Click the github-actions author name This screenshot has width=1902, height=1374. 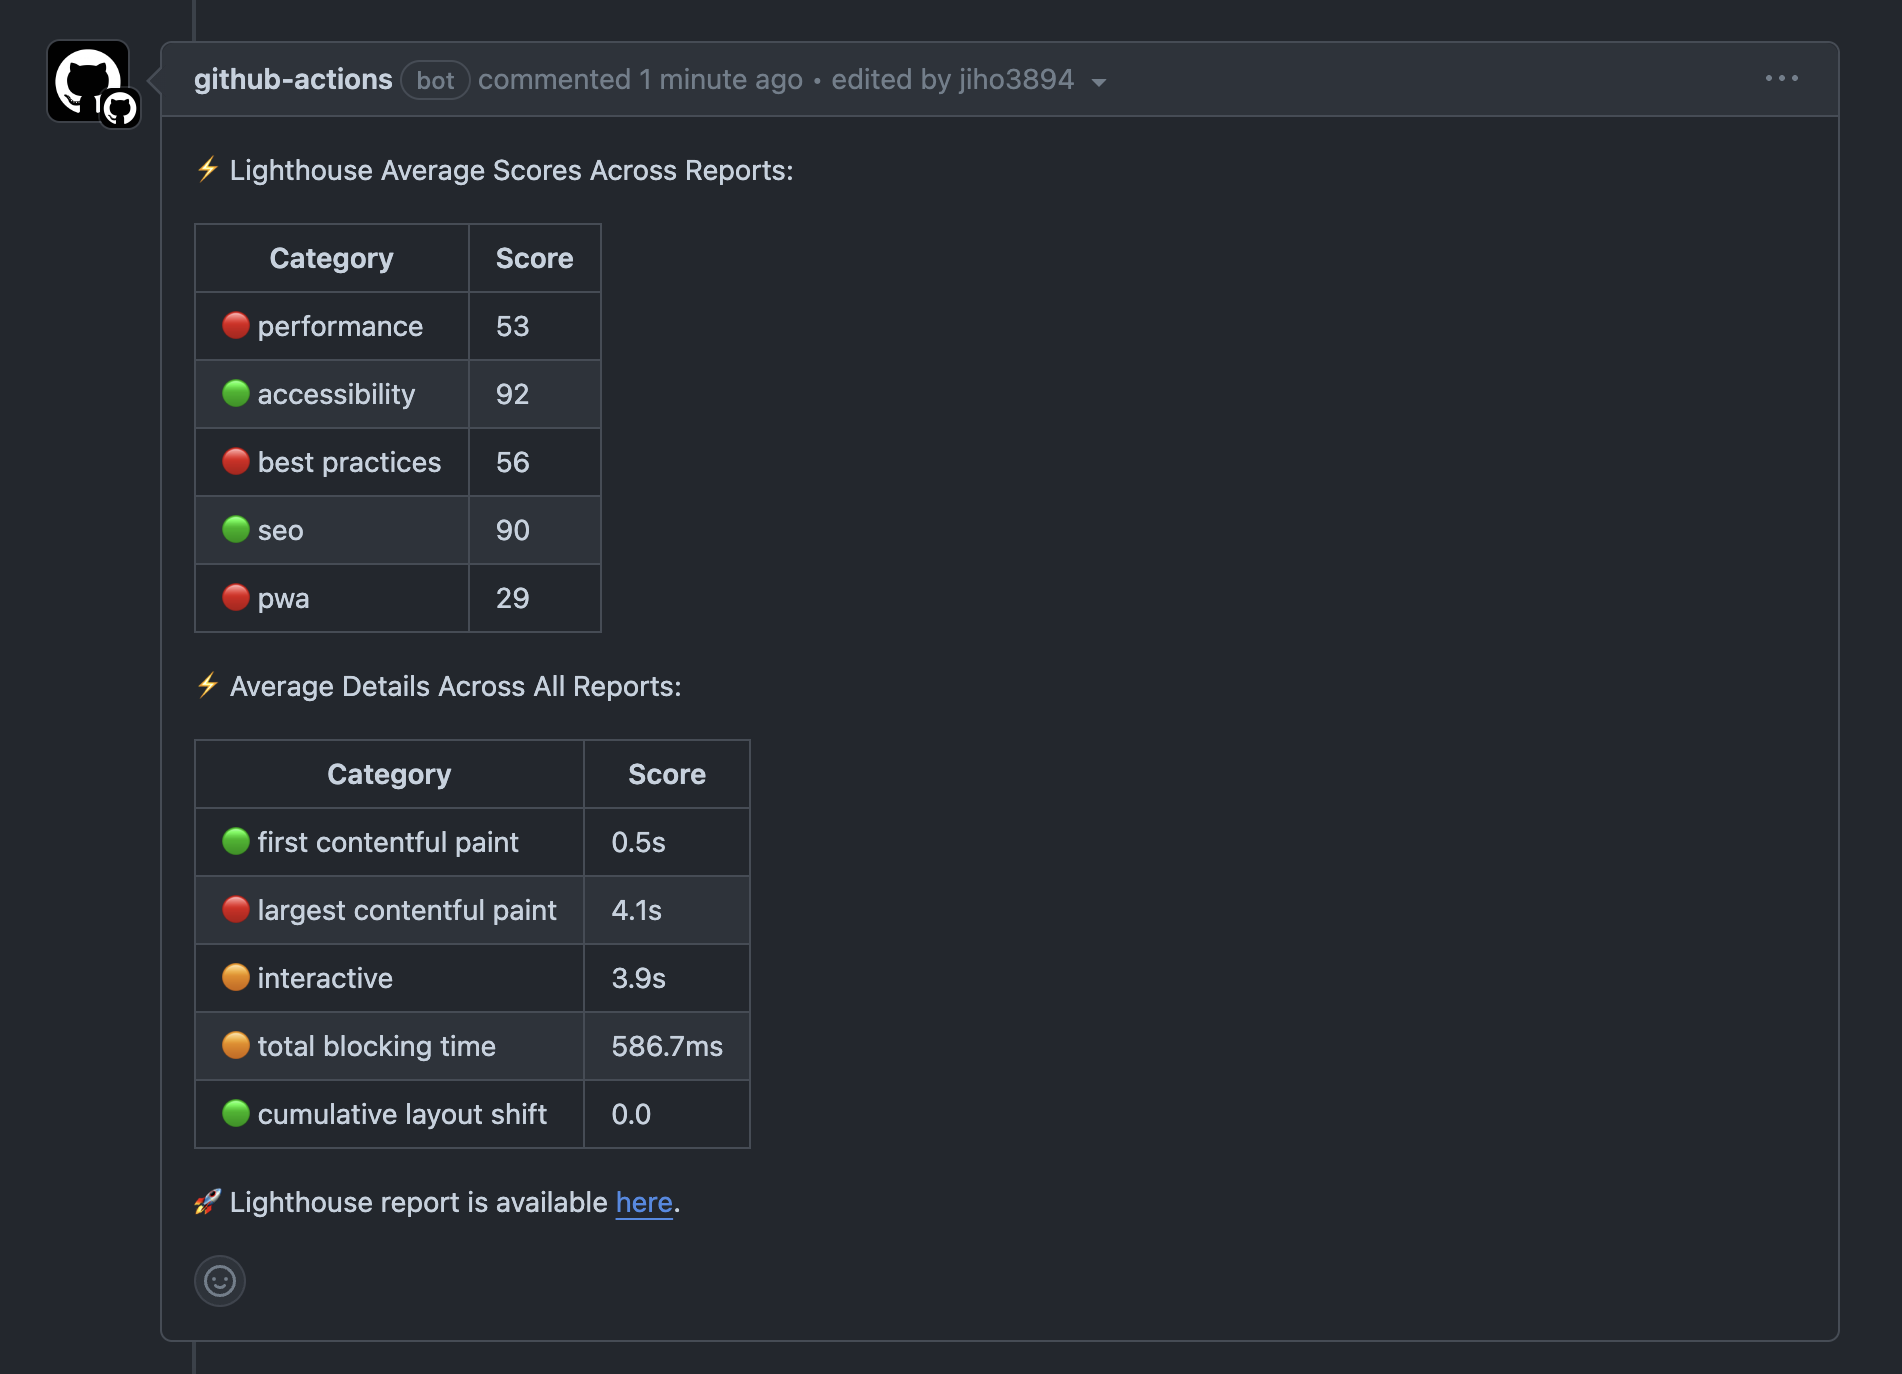(293, 80)
